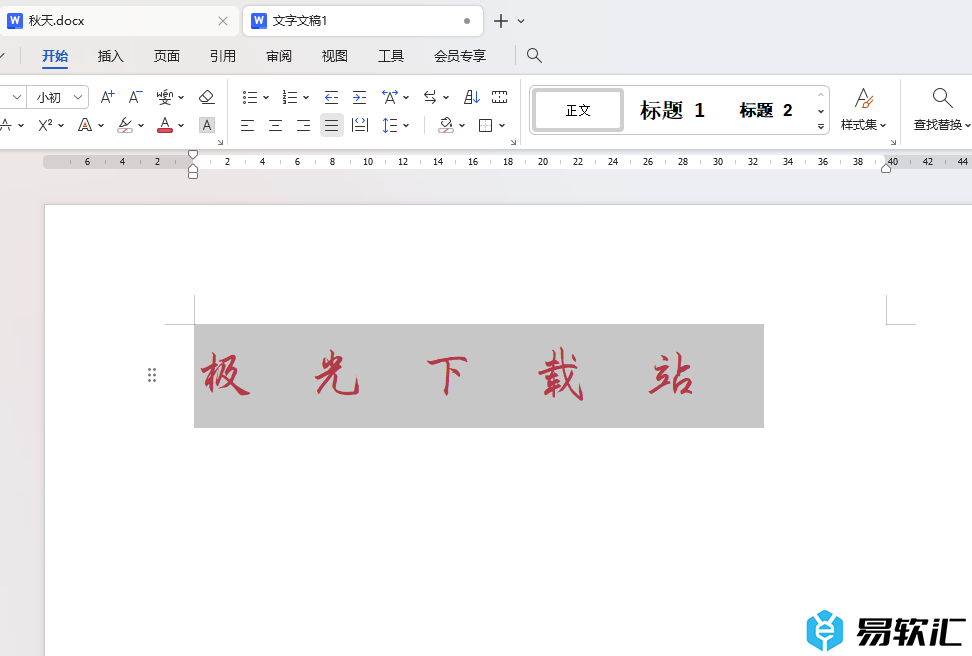Open the font size 小初 dropdown
The width and height of the screenshot is (972, 656).
78,97
